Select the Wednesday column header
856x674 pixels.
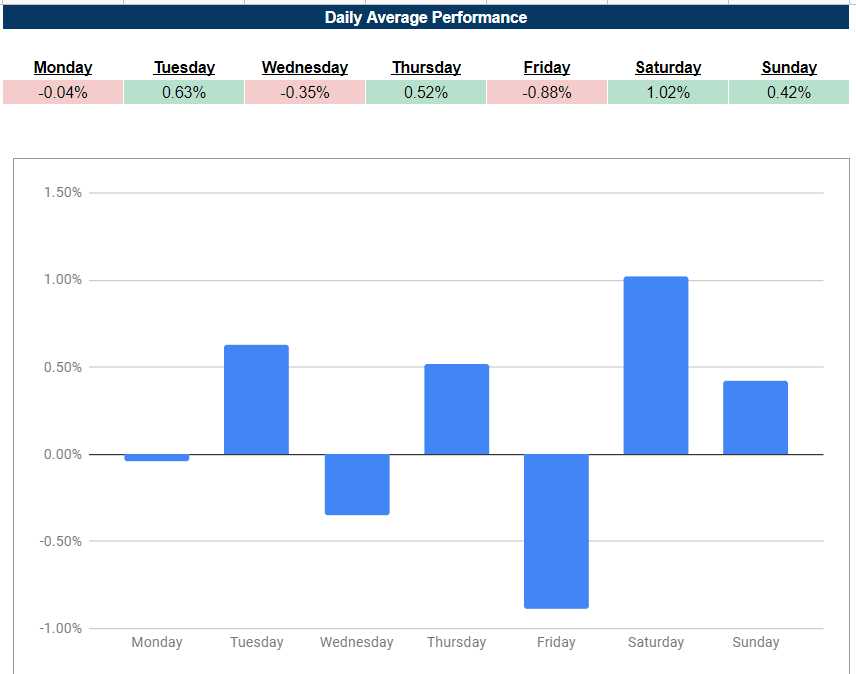point(305,68)
